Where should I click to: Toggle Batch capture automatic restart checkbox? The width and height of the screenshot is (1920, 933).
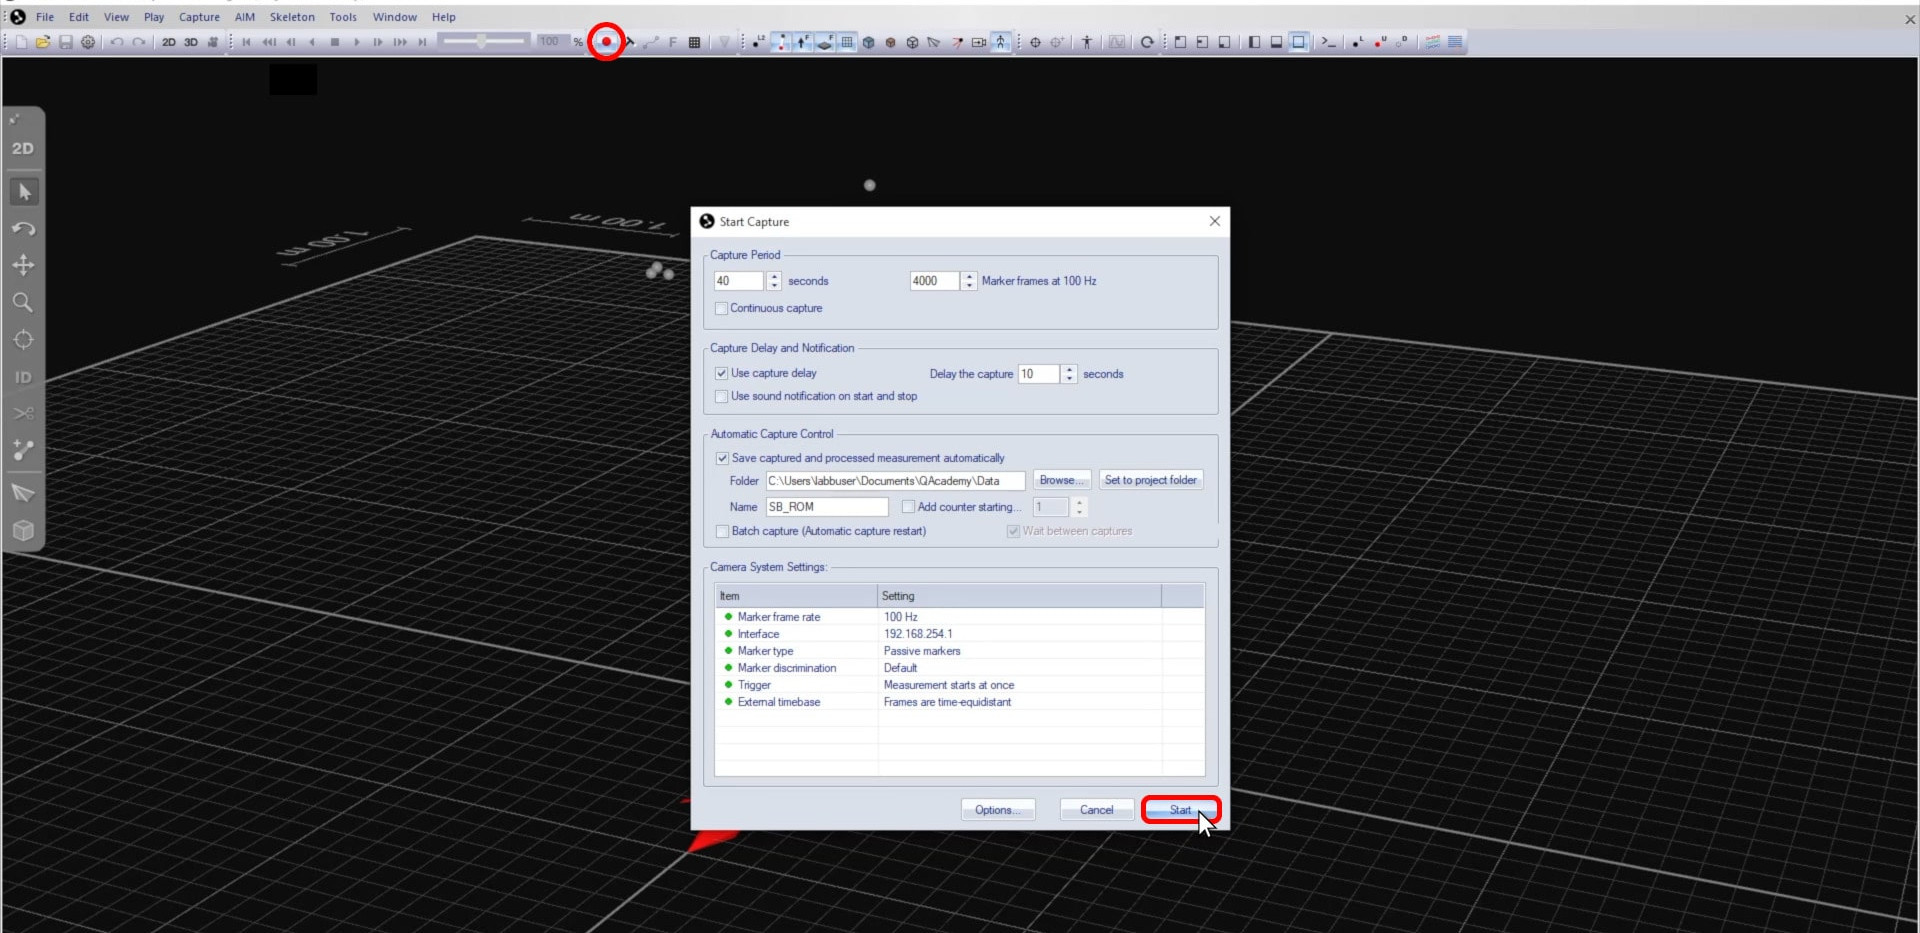click(x=722, y=531)
